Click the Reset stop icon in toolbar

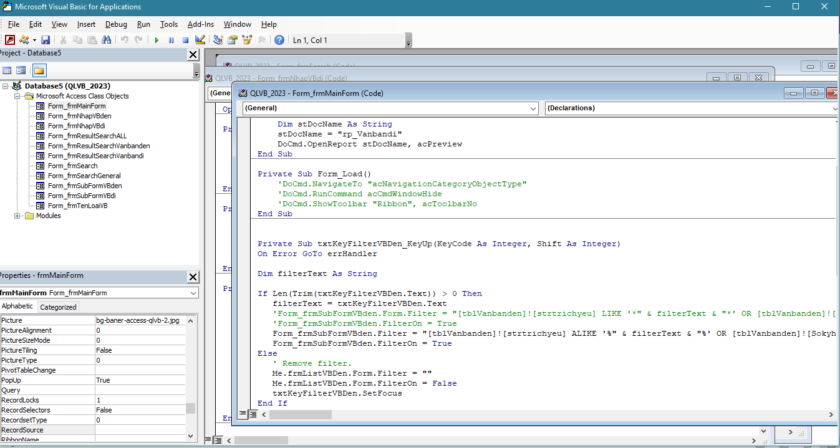[x=185, y=40]
